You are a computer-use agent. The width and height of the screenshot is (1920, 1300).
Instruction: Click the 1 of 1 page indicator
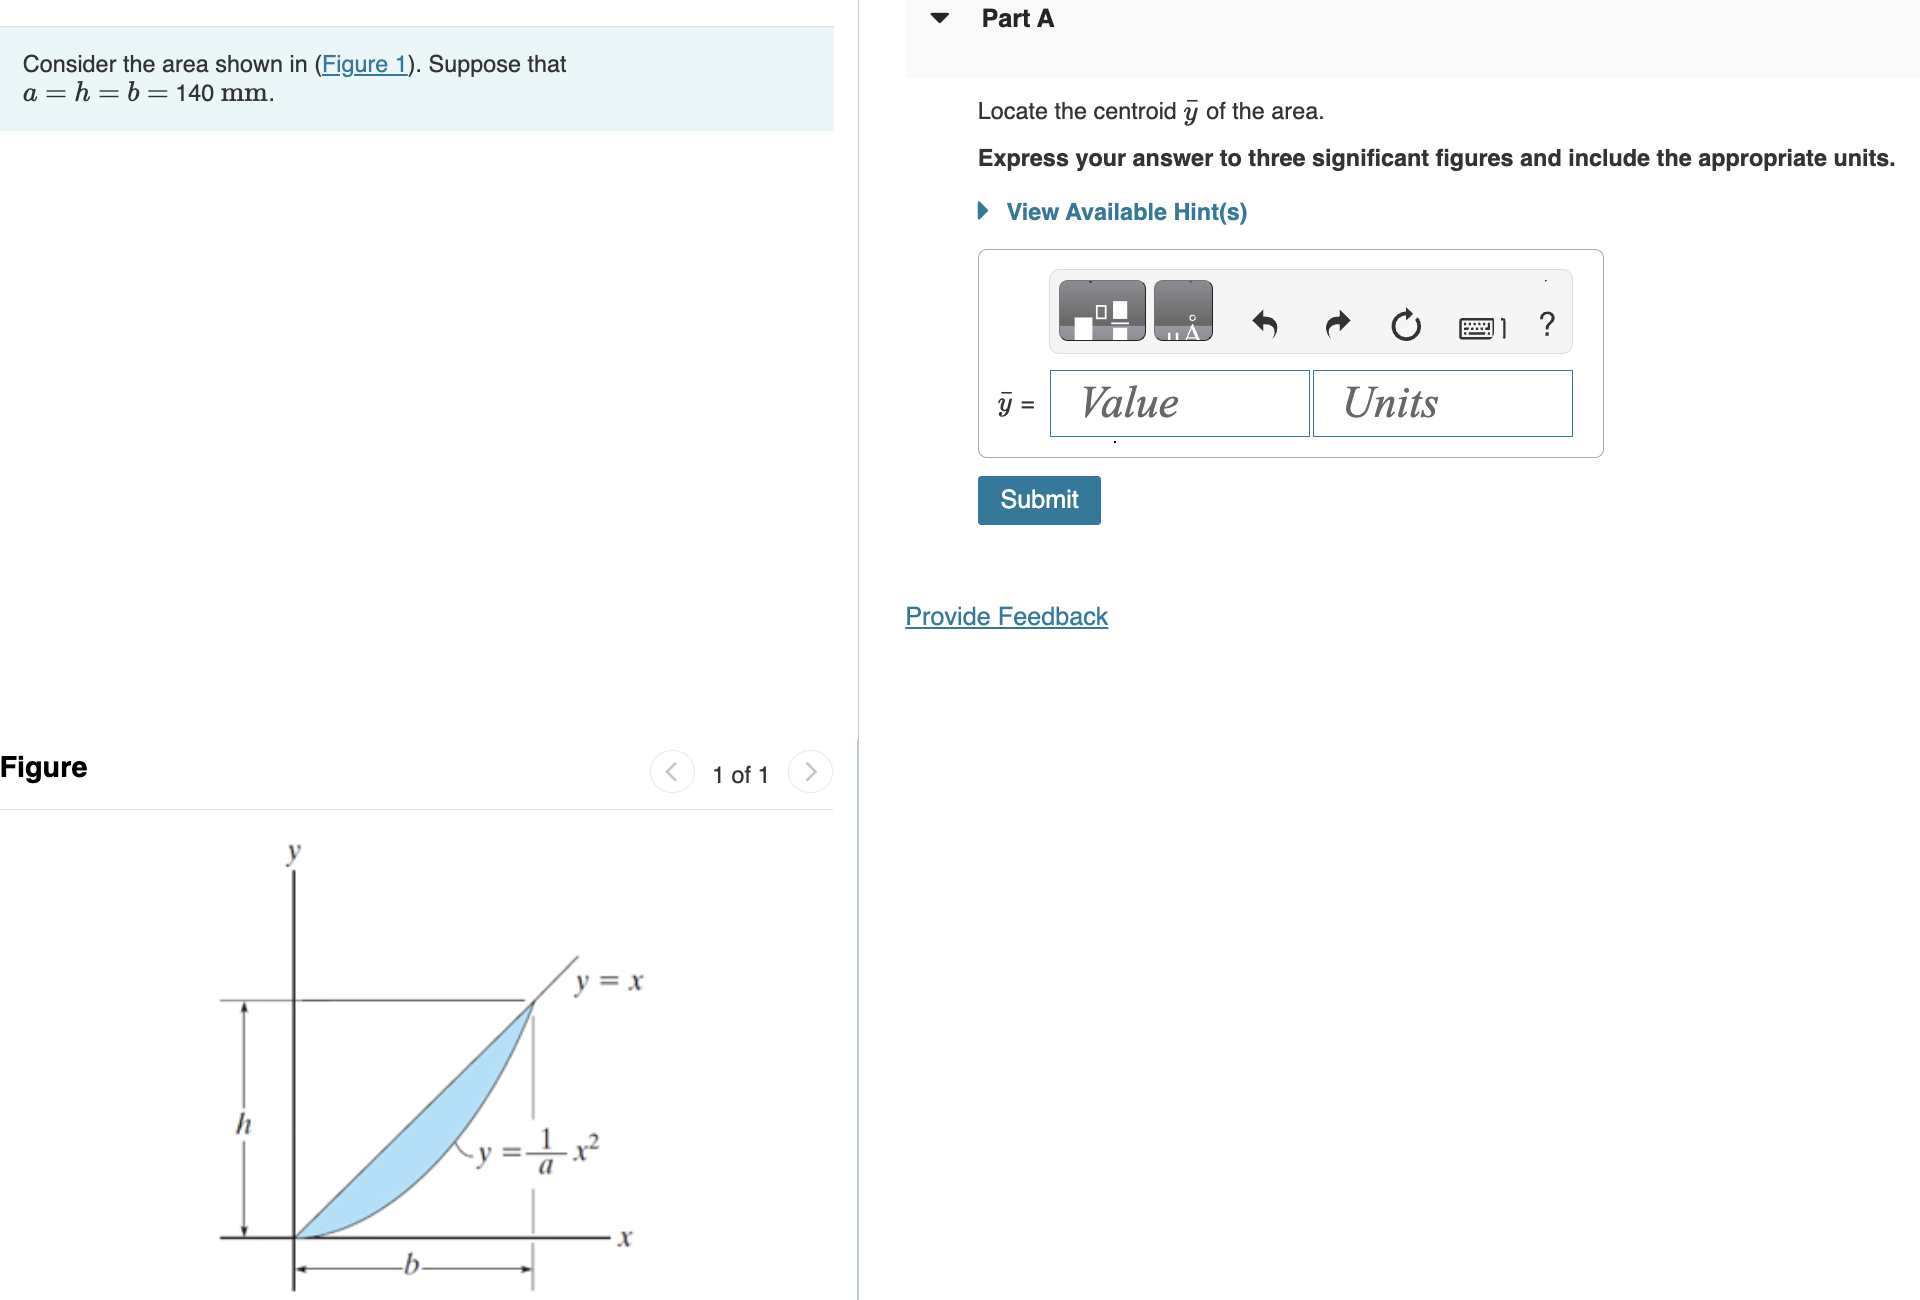click(x=740, y=773)
